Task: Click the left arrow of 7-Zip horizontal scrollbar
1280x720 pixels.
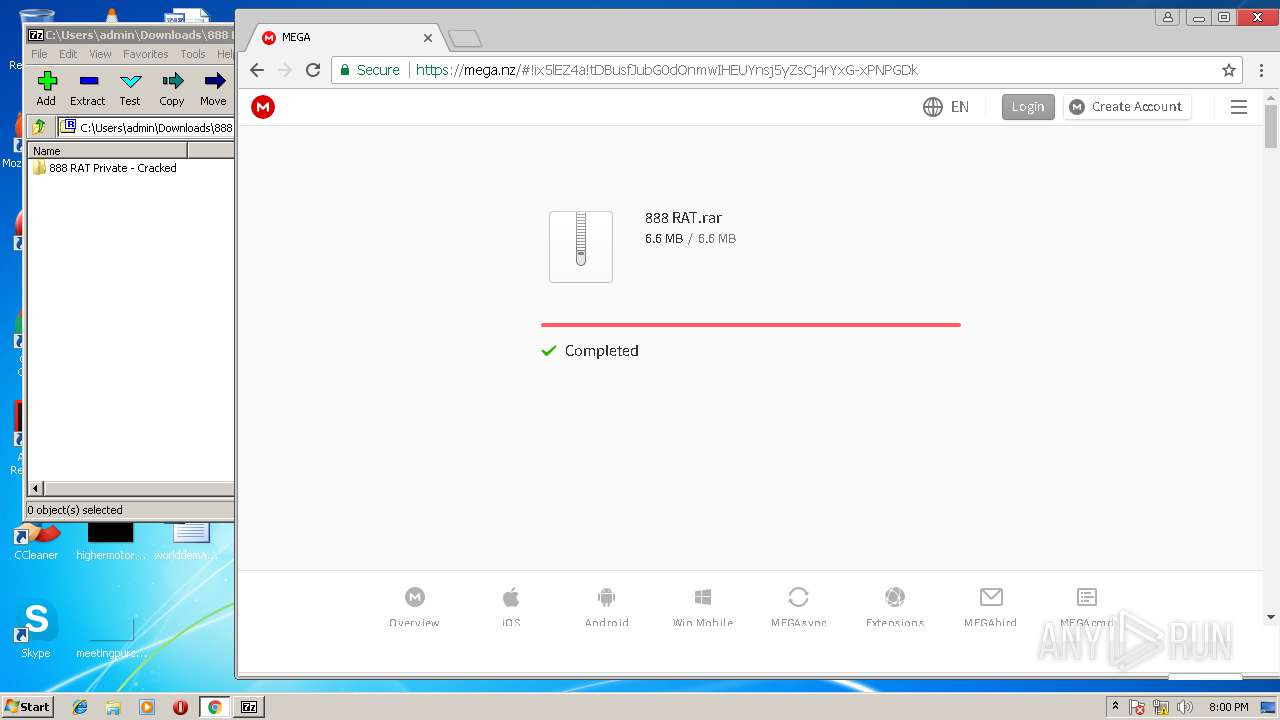Action: click(x=36, y=489)
